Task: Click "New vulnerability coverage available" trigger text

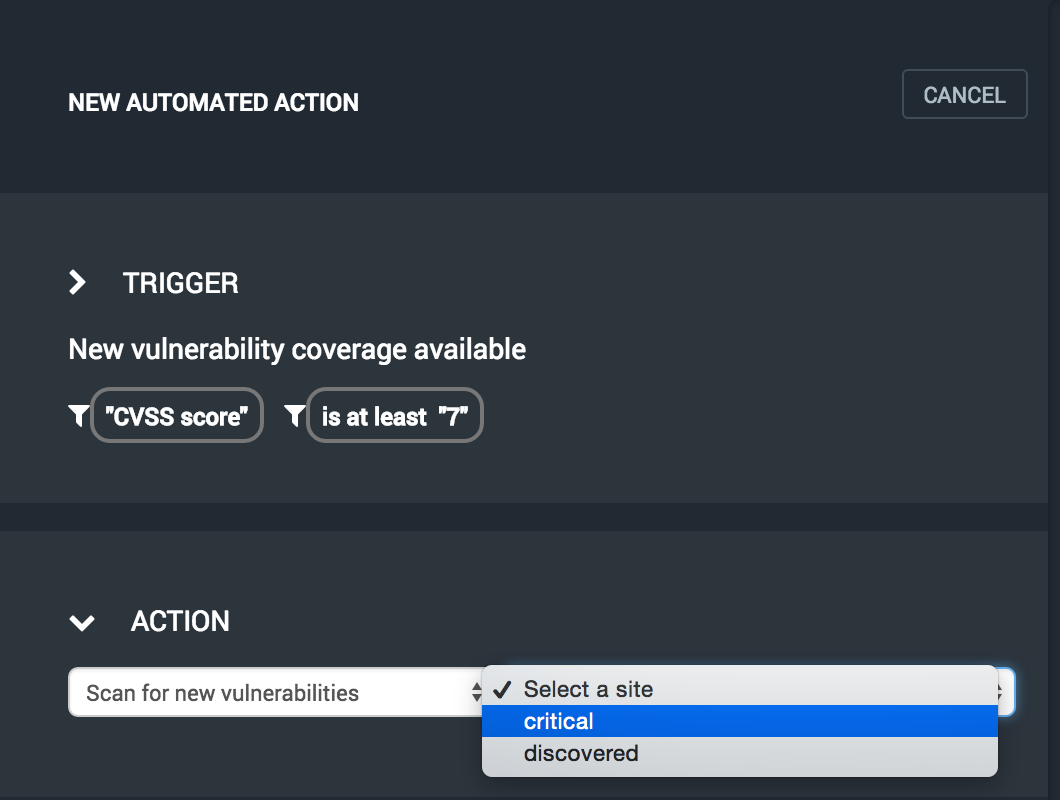Action: (x=297, y=349)
